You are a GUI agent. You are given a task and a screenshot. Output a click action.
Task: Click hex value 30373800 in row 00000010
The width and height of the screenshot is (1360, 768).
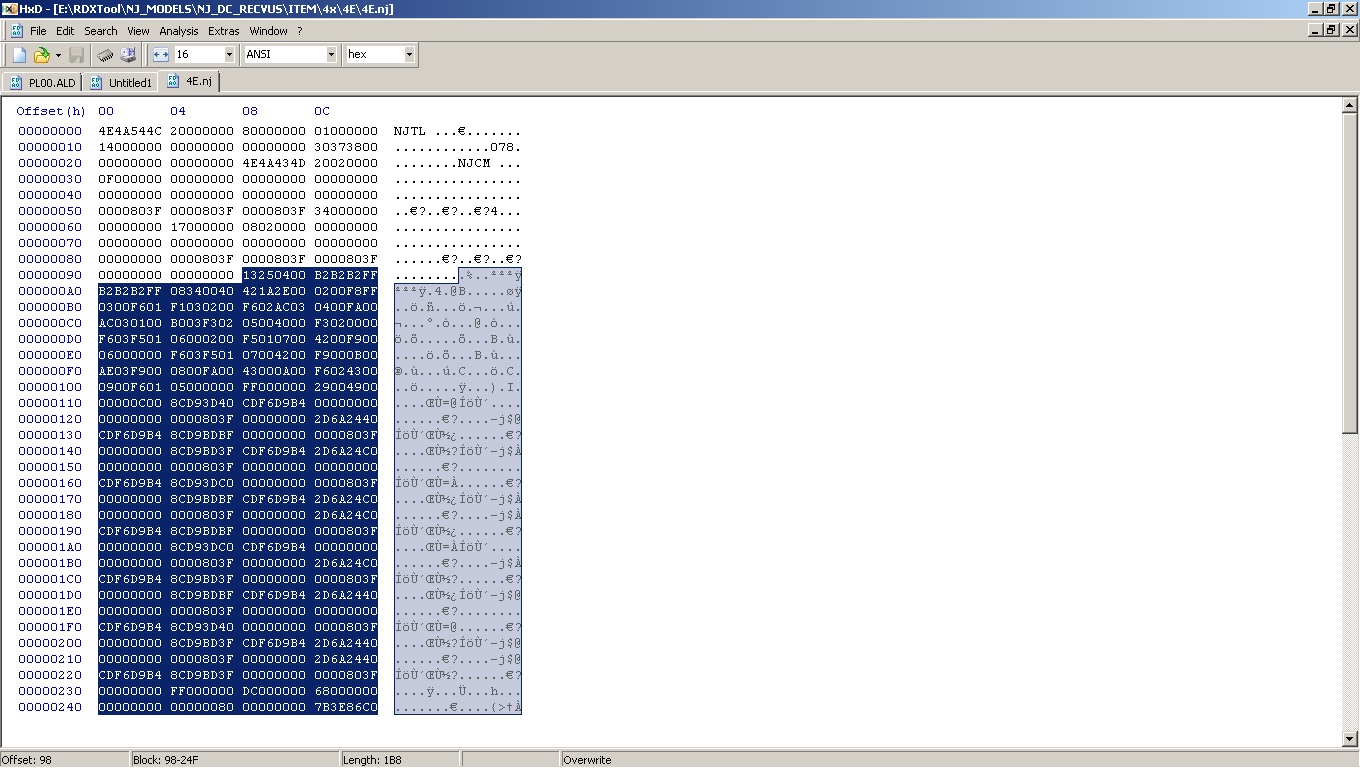pos(346,147)
